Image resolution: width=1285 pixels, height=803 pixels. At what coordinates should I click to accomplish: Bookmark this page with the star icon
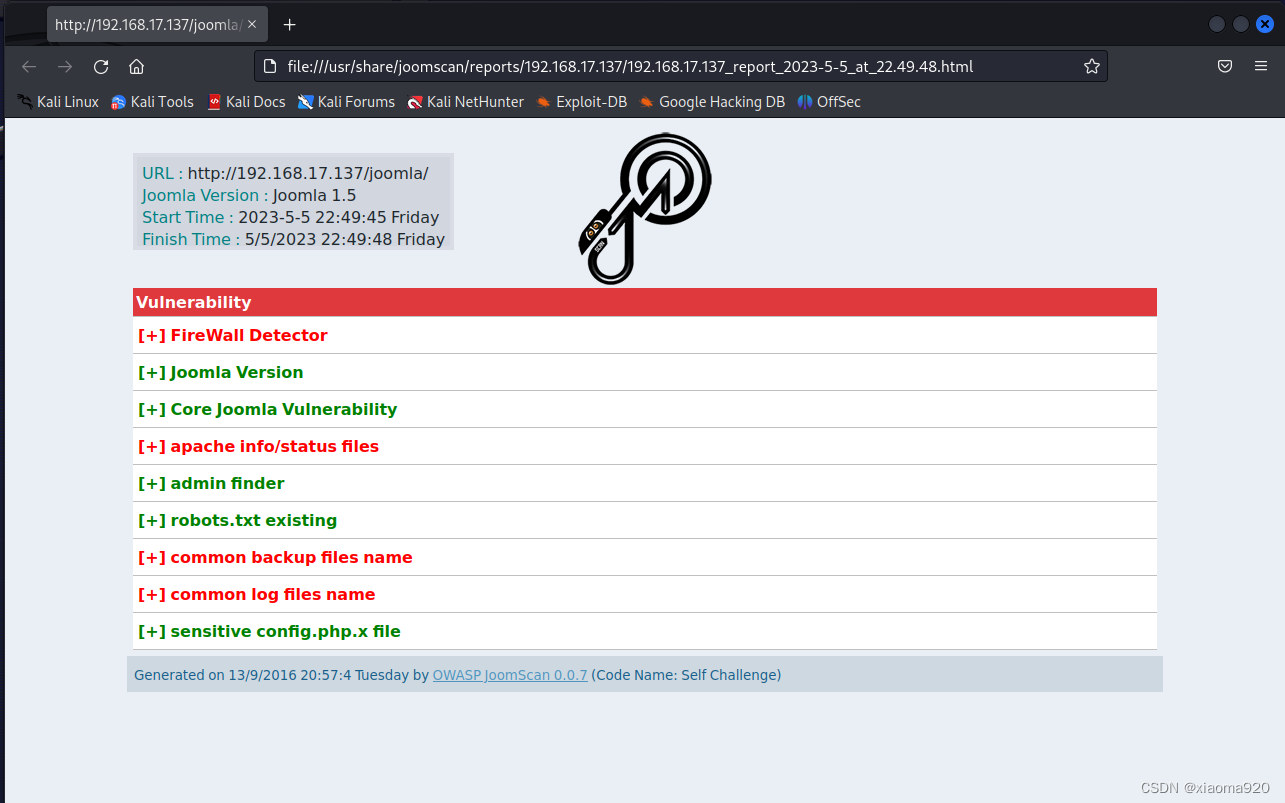pyautogui.click(x=1091, y=67)
